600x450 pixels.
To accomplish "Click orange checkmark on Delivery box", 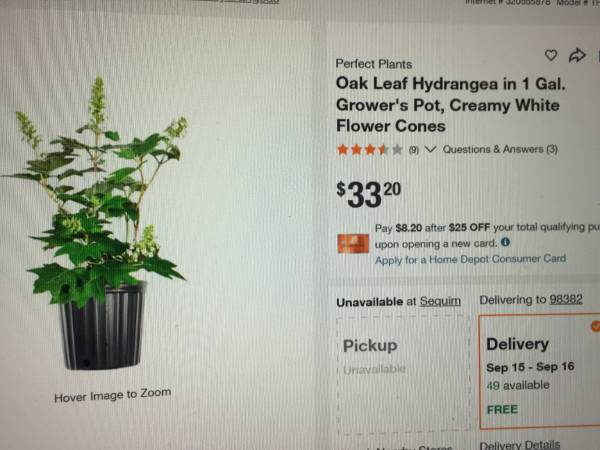I will (x=595, y=326).
